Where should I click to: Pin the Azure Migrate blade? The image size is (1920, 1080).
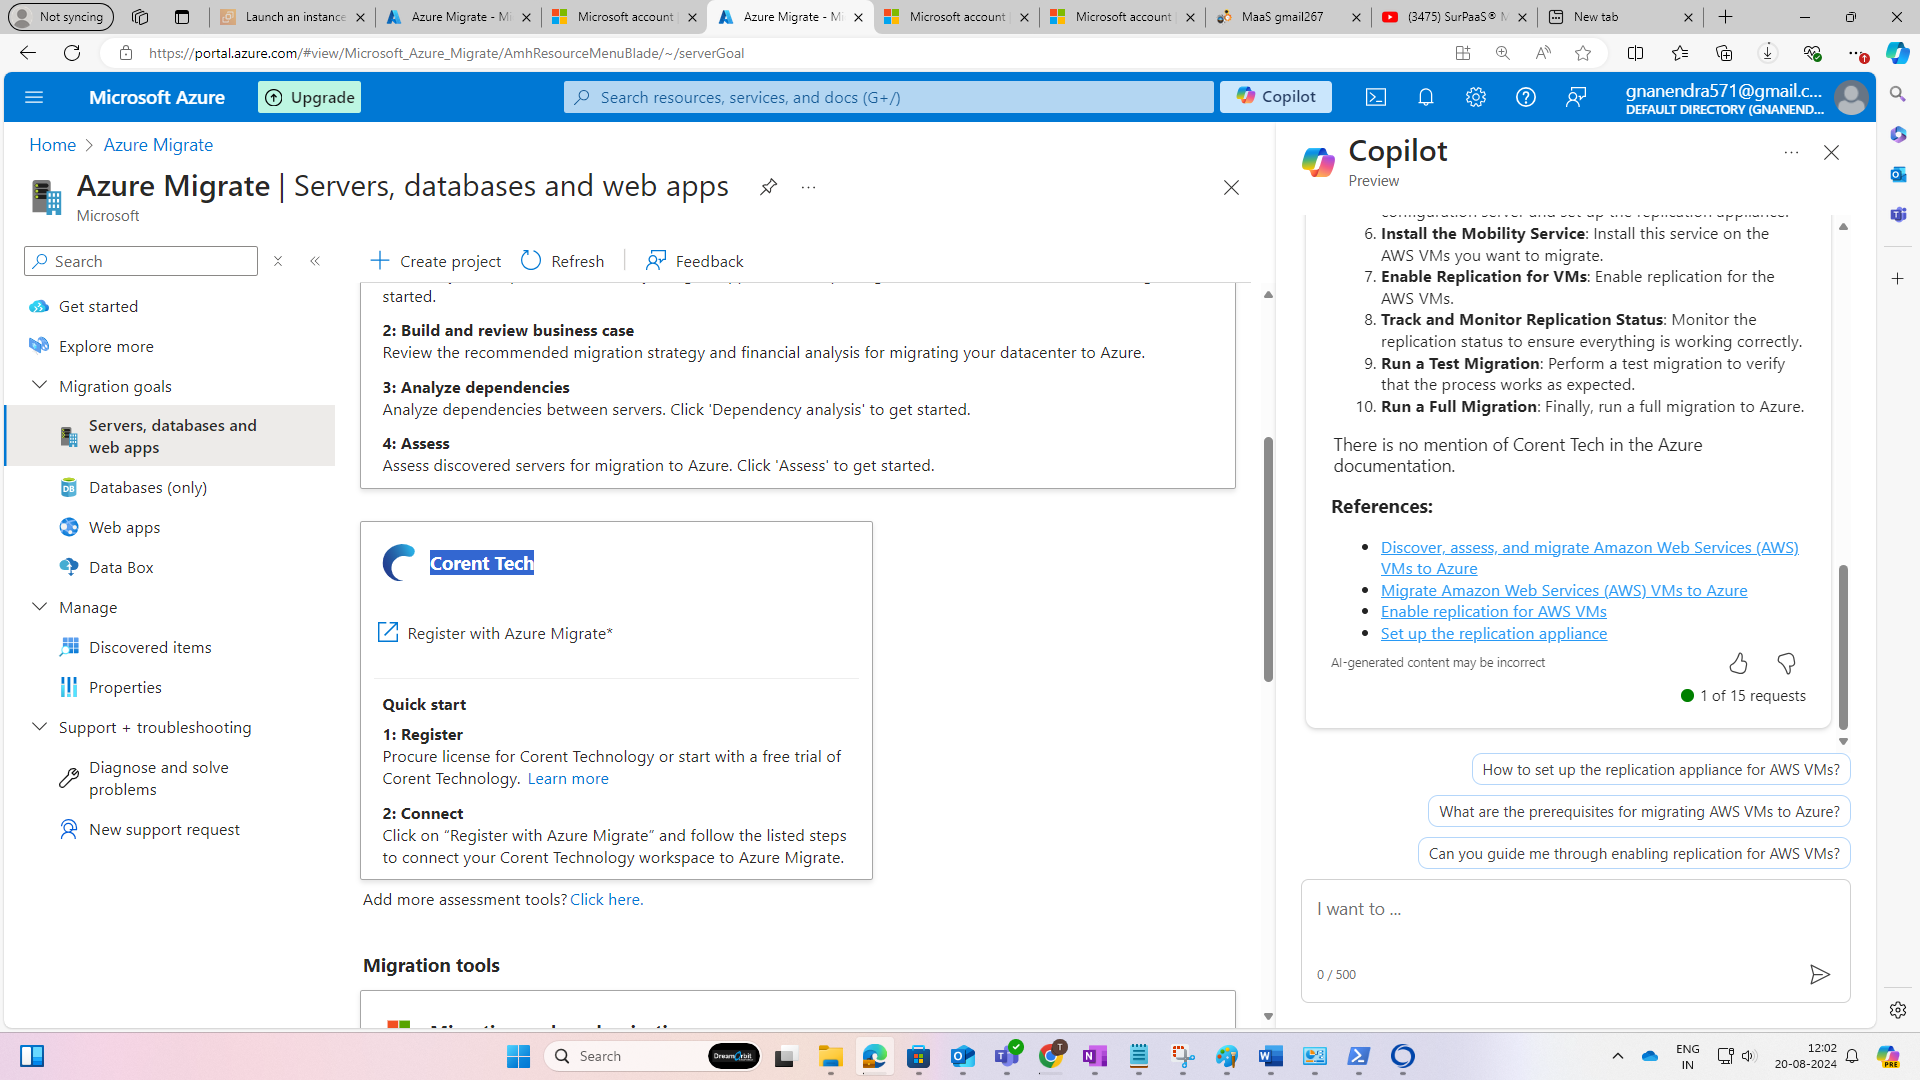click(768, 187)
